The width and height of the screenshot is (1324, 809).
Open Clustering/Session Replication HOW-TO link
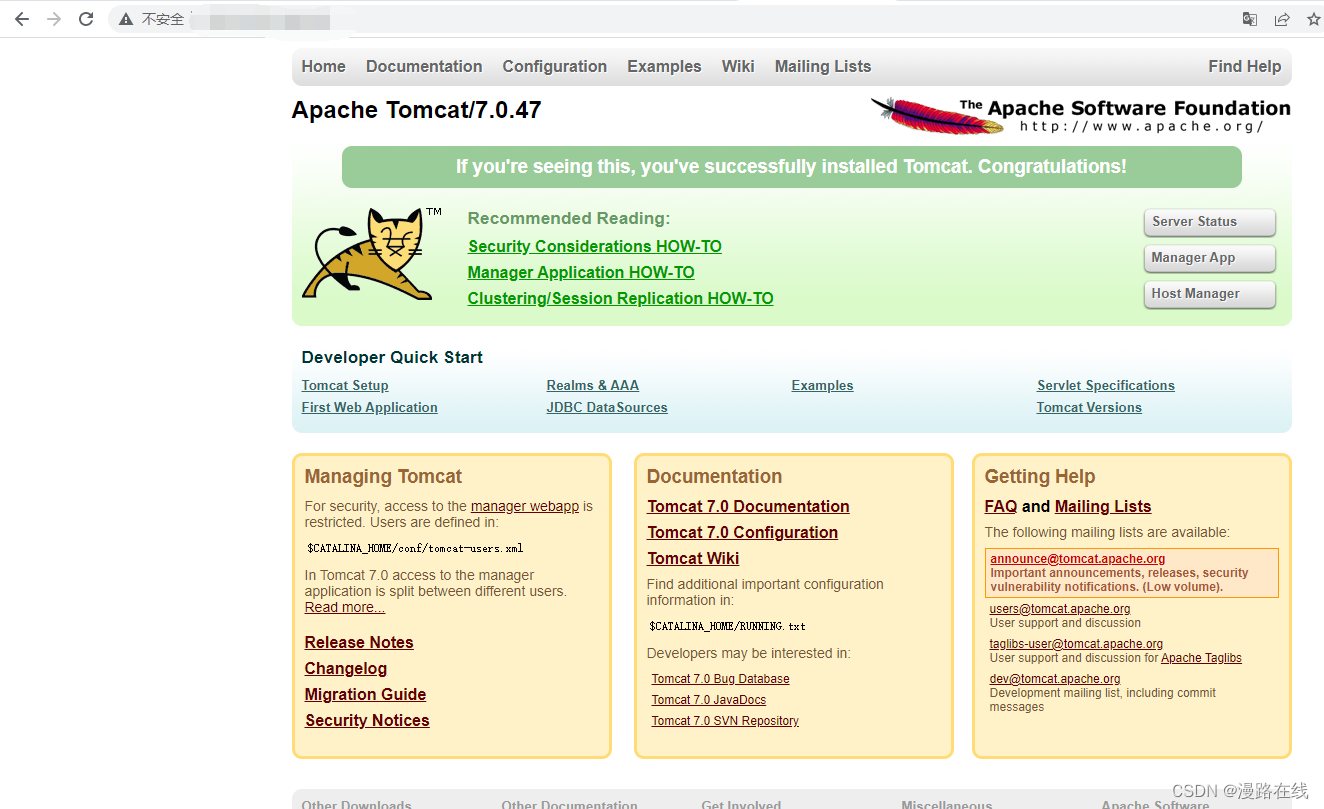point(621,298)
